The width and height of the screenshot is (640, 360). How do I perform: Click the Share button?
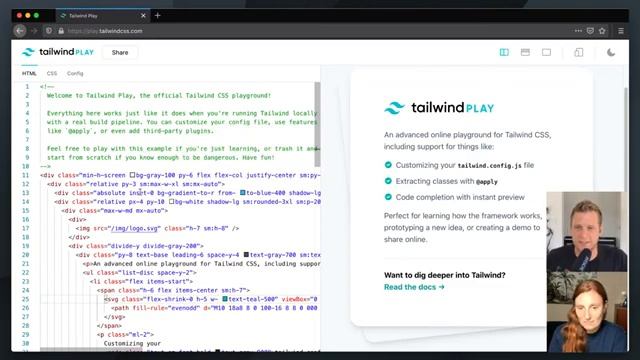click(x=120, y=52)
